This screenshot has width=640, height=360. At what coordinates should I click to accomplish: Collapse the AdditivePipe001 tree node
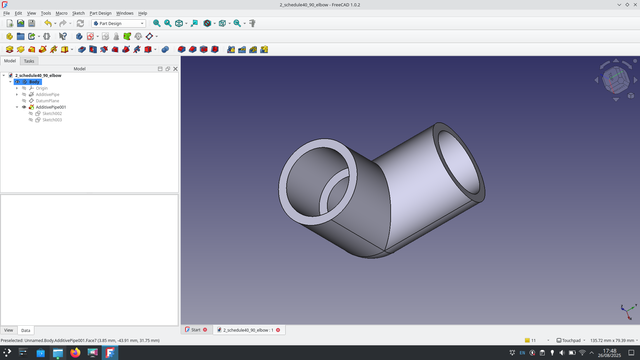point(17,107)
